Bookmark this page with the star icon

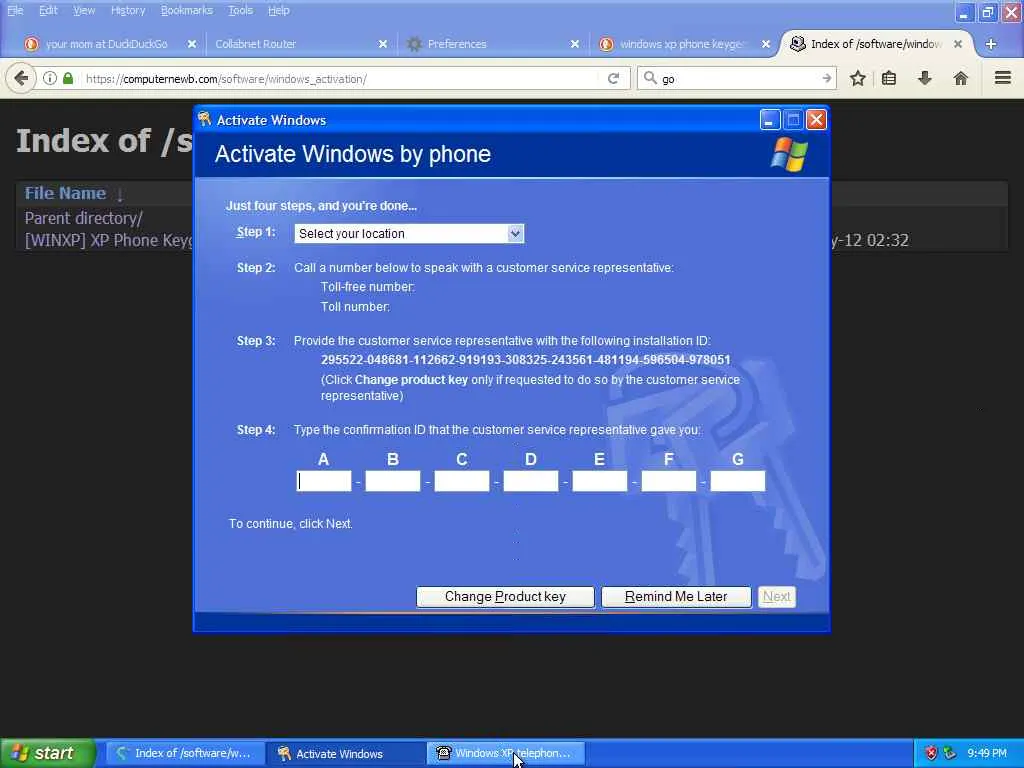click(857, 79)
